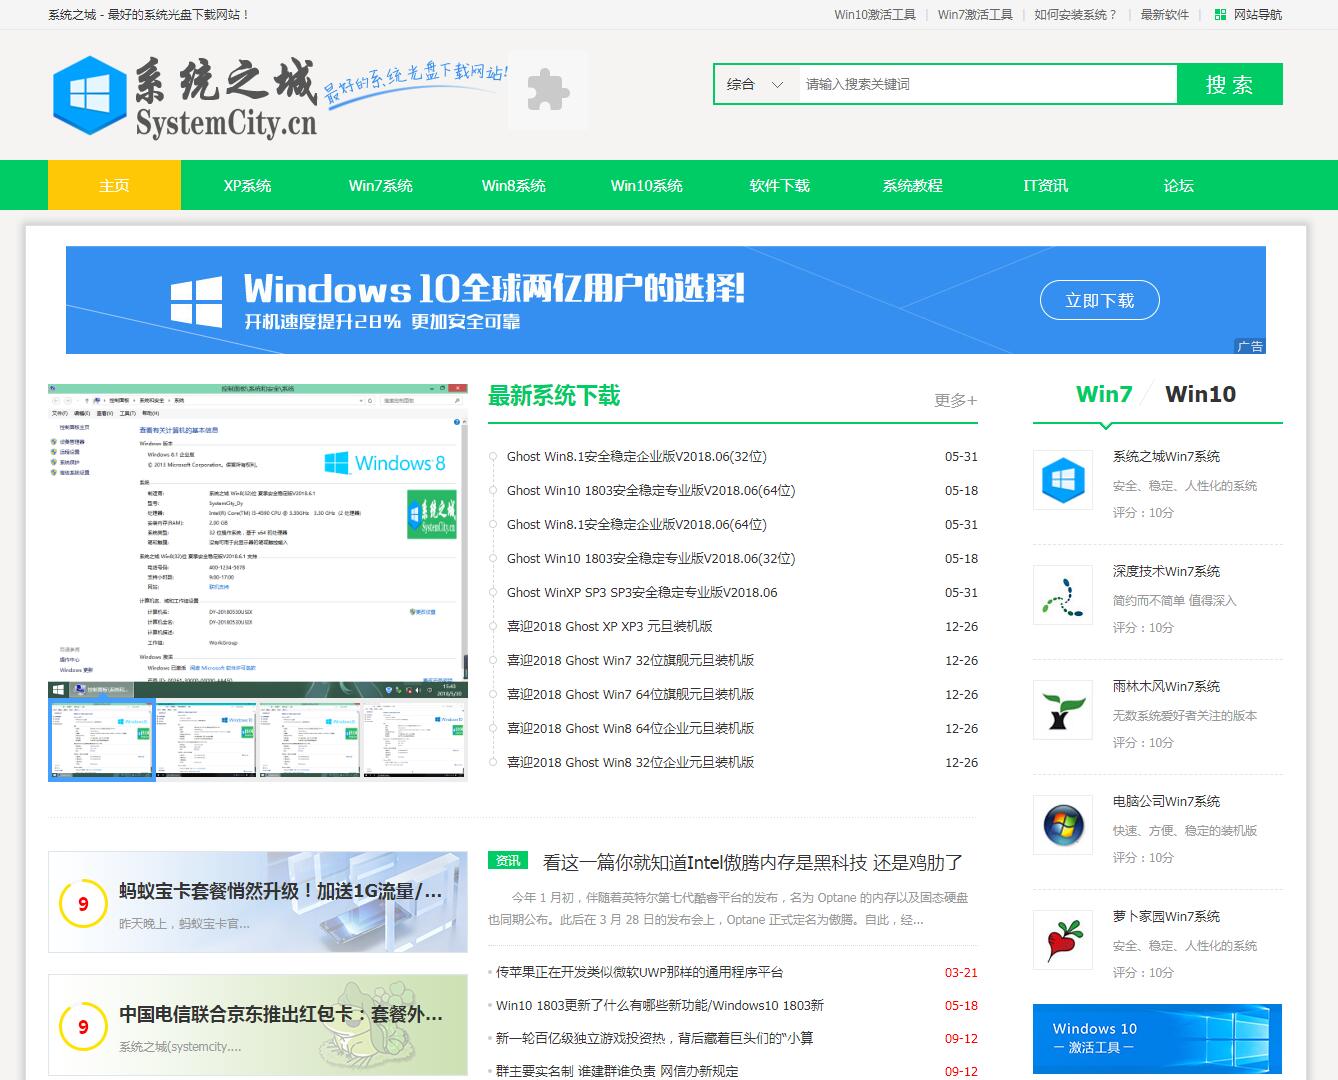Viewport: 1338px width, 1080px height.
Task: Open 群主要实名制 news link
Action: click(617, 1071)
